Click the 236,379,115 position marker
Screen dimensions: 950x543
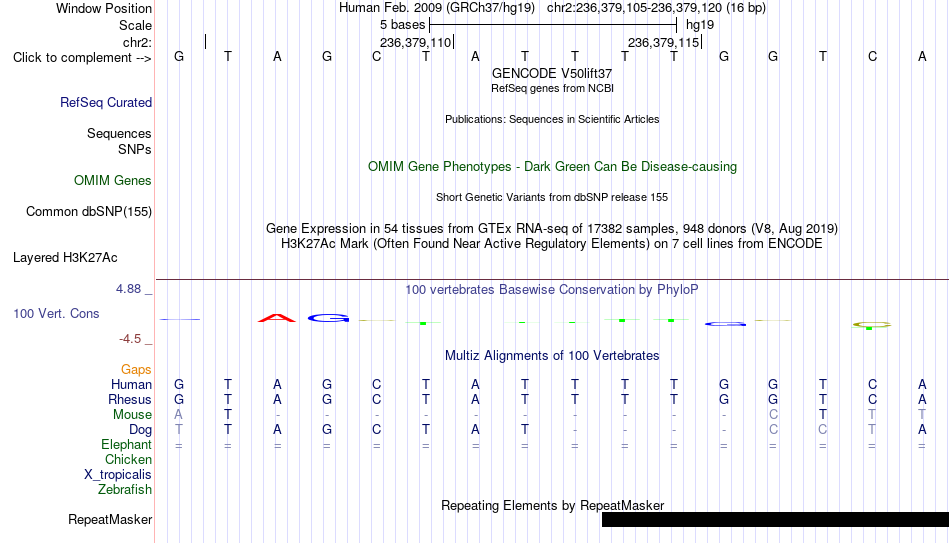663,42
